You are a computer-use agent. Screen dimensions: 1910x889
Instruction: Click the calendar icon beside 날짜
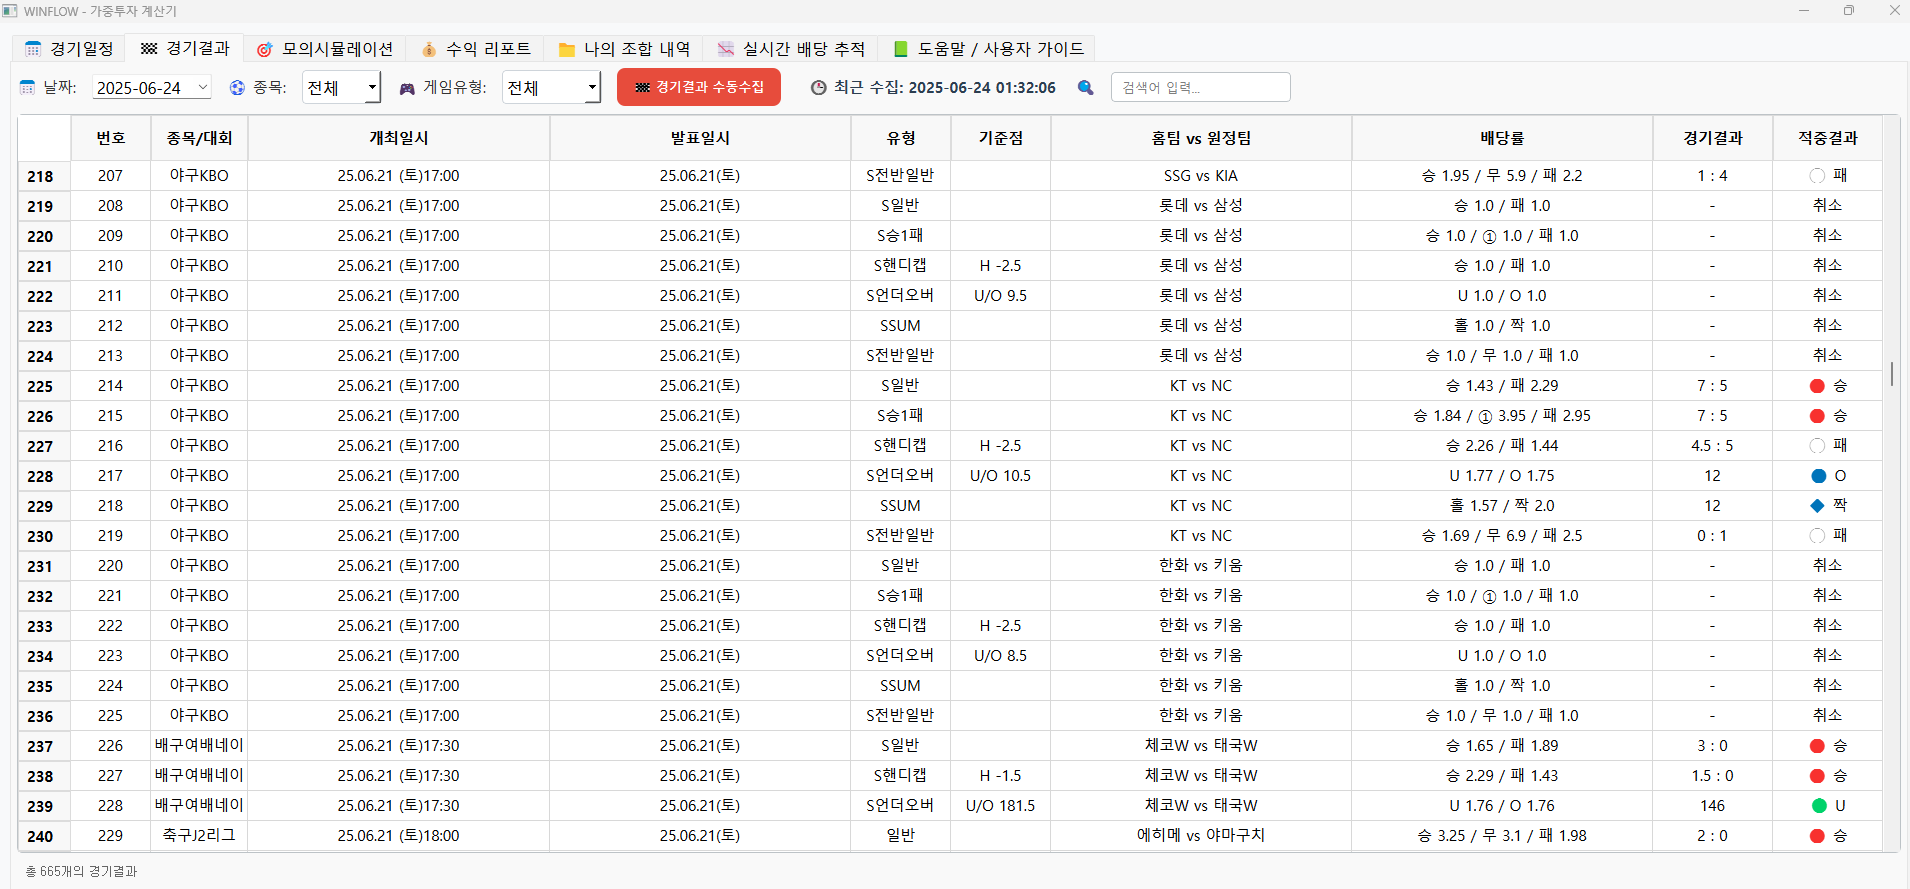(x=28, y=88)
